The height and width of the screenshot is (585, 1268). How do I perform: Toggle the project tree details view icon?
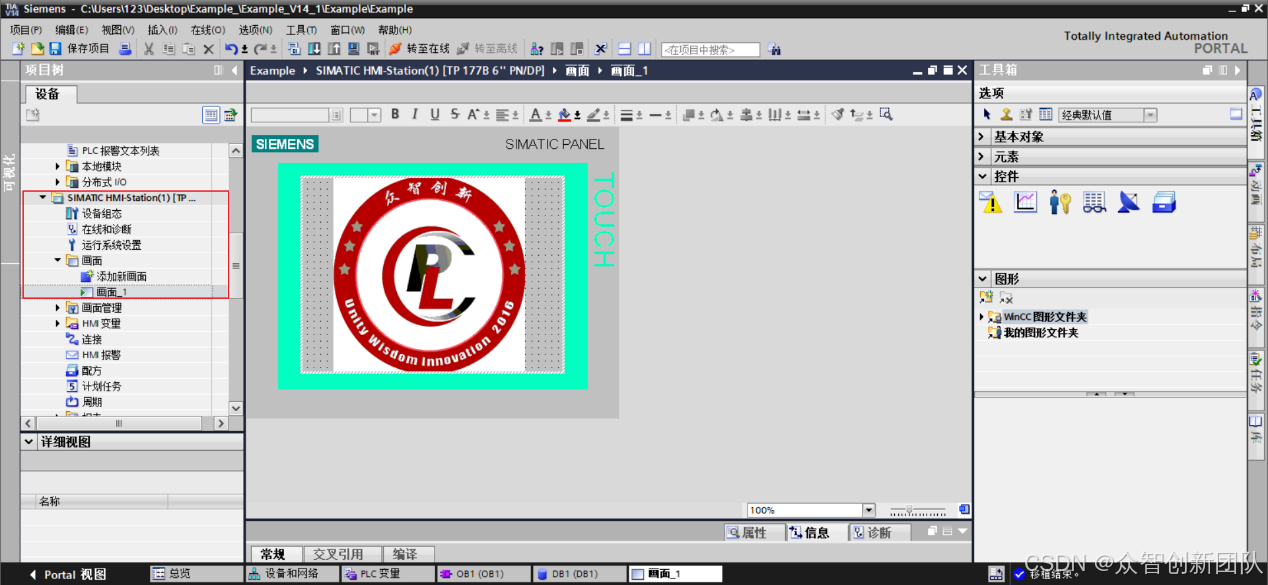click(211, 115)
